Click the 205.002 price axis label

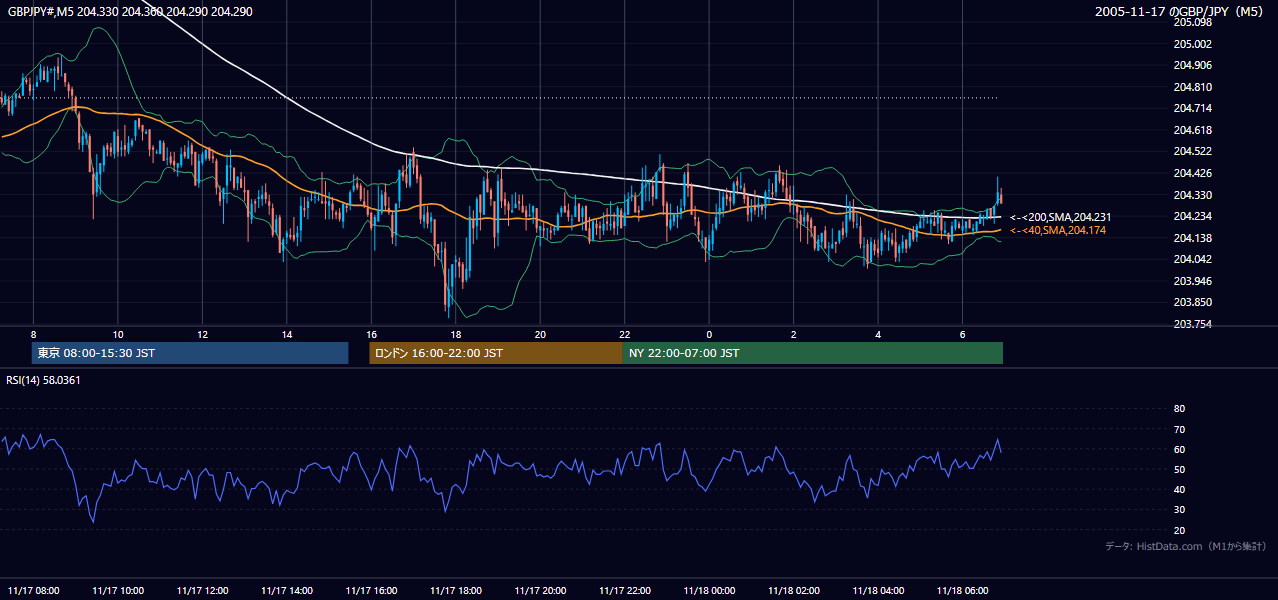click(x=1192, y=44)
